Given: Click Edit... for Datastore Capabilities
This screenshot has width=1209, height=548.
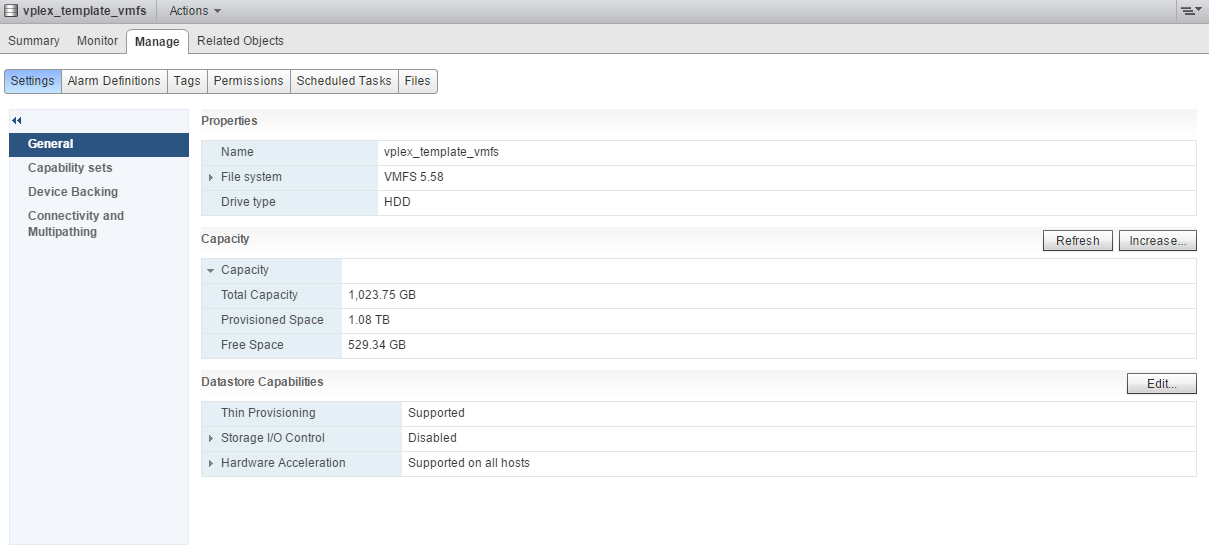Looking at the screenshot, I should (1161, 384).
